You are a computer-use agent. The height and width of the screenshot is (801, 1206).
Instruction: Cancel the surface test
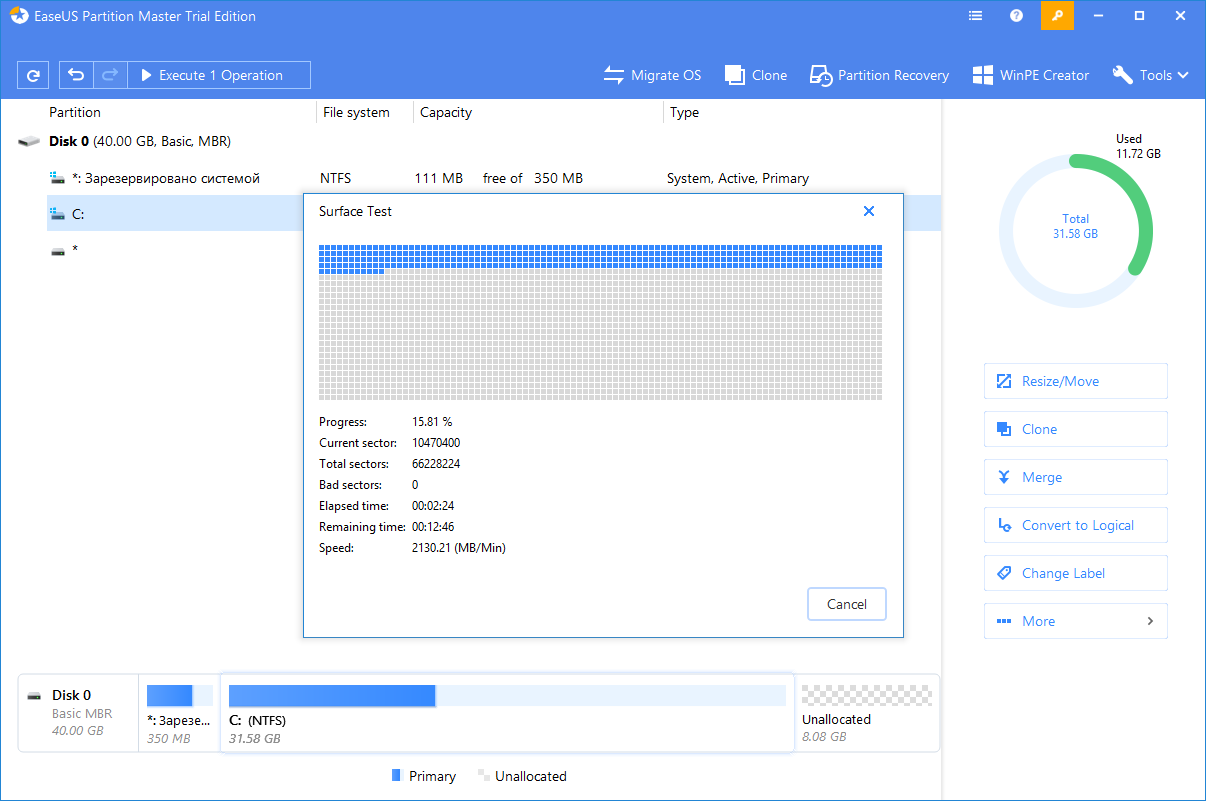847,604
